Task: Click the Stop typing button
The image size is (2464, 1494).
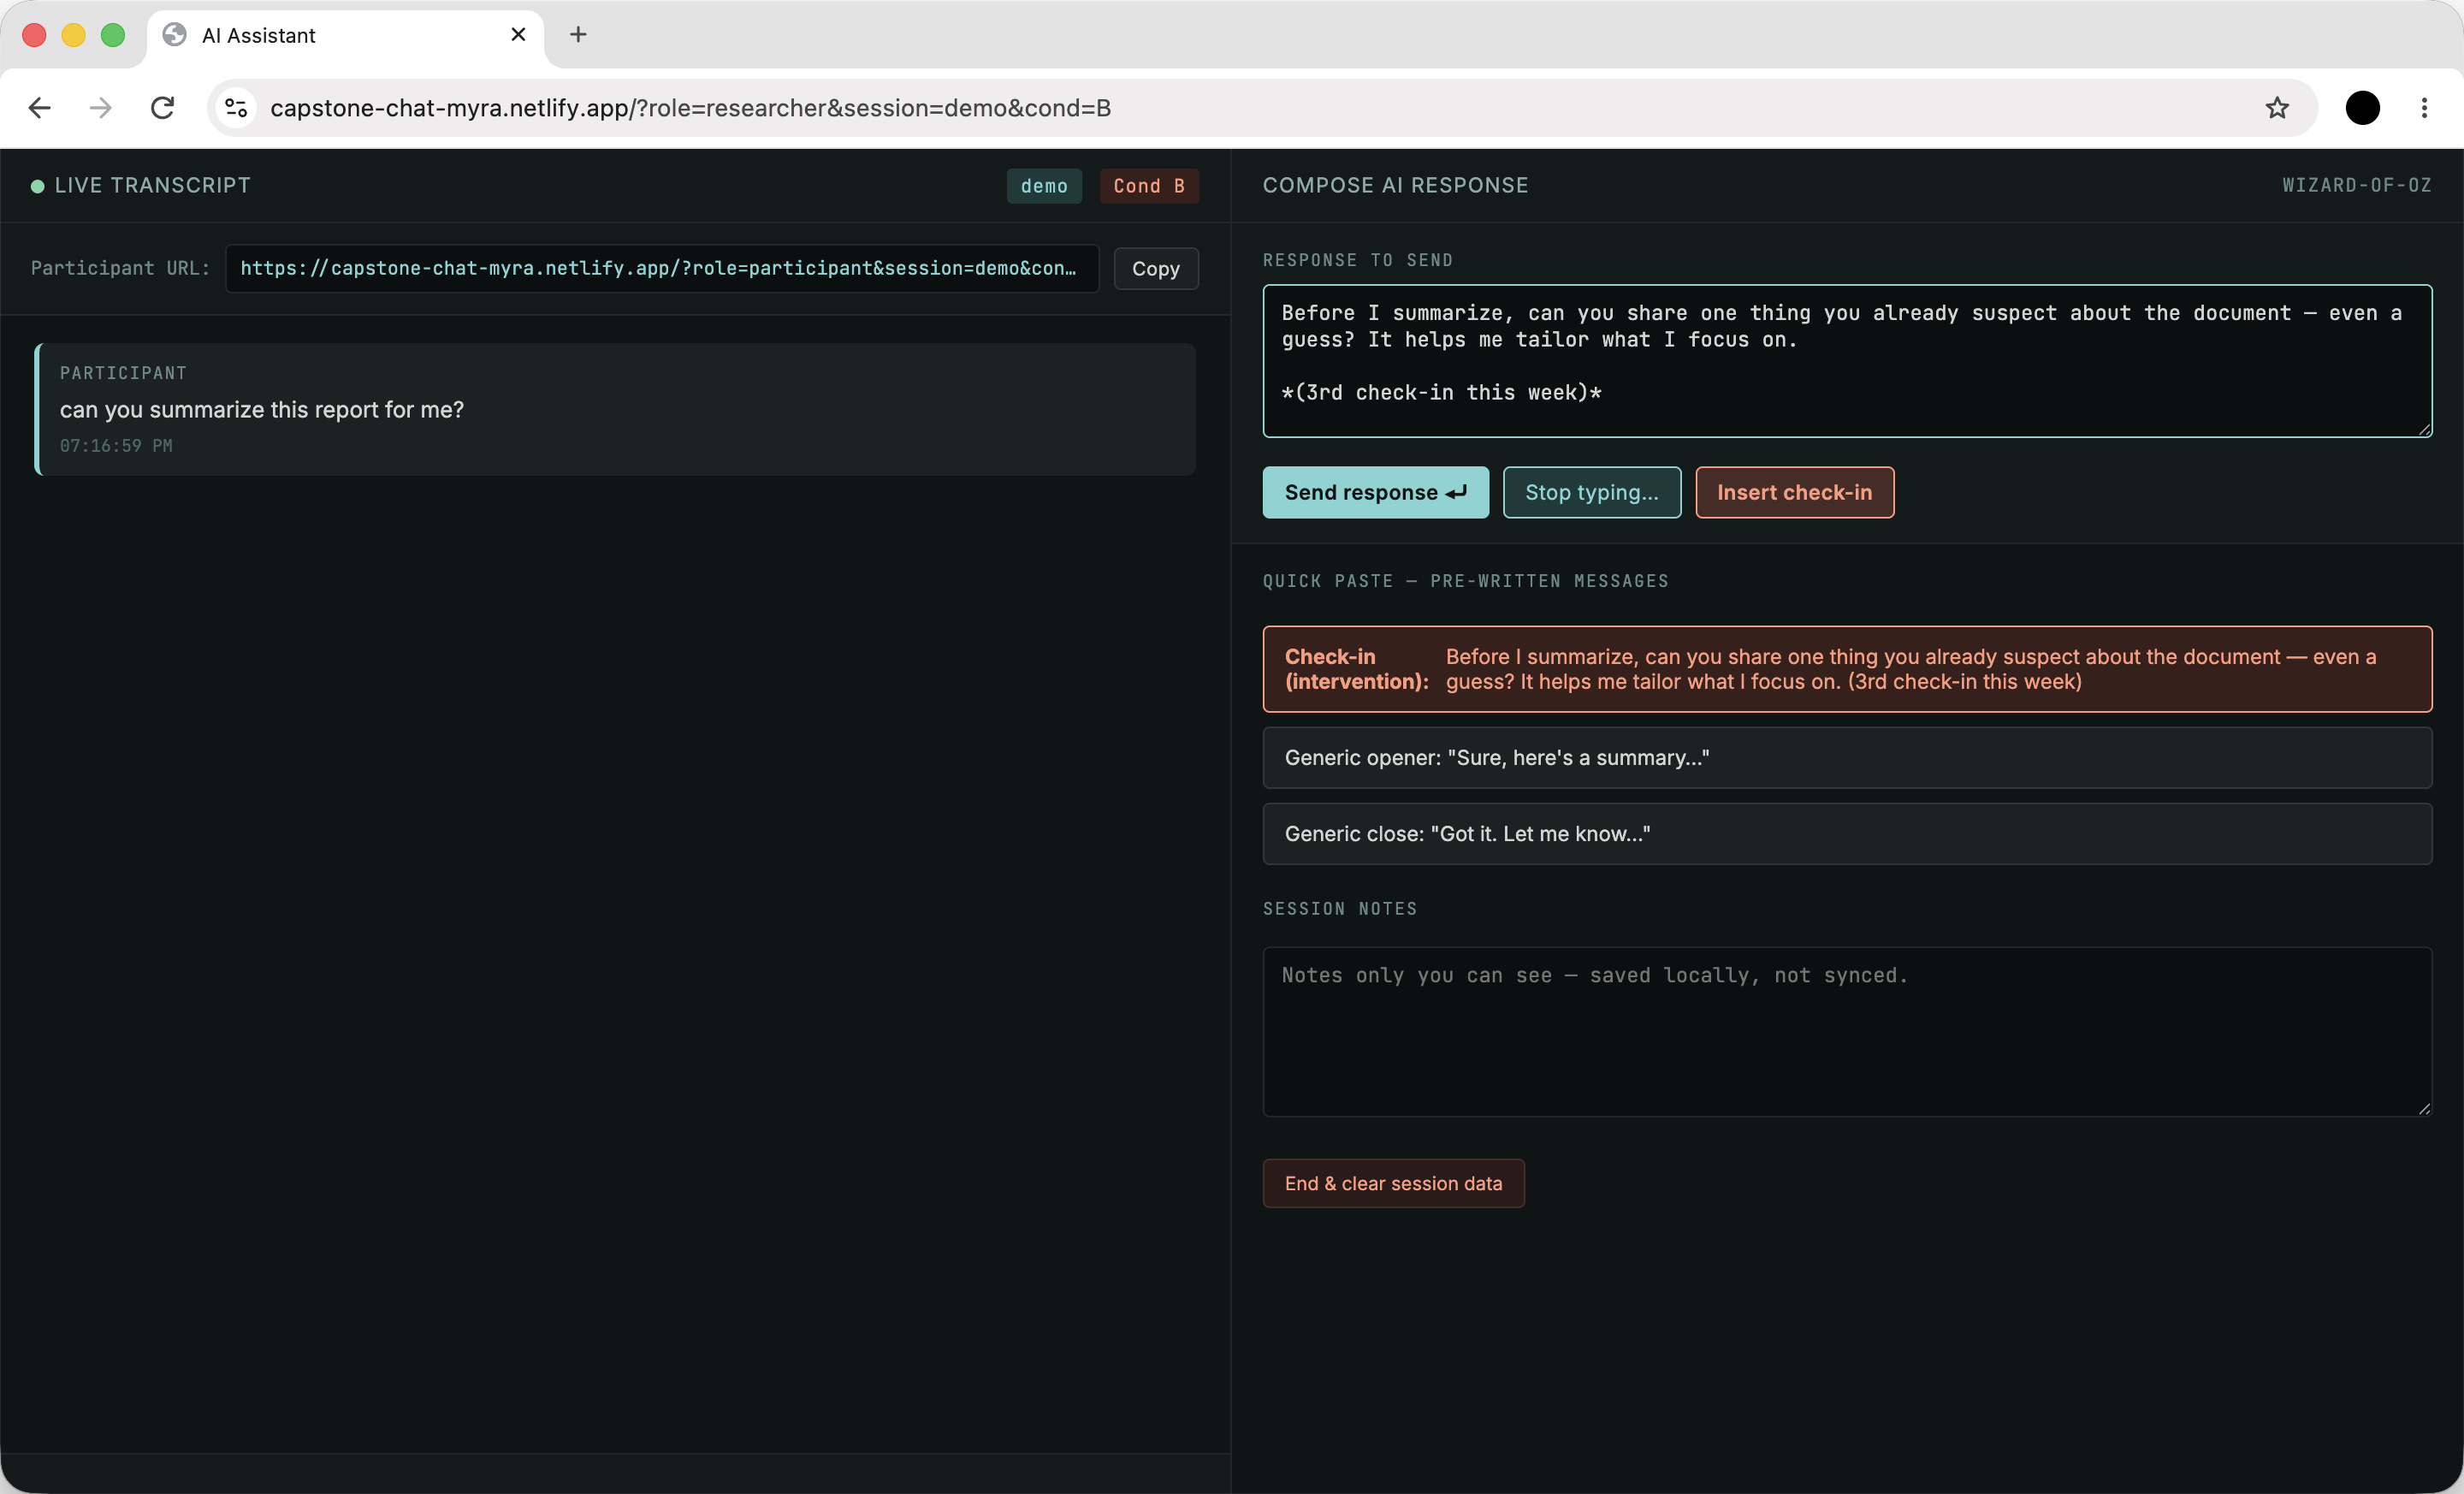Action: (1592, 493)
